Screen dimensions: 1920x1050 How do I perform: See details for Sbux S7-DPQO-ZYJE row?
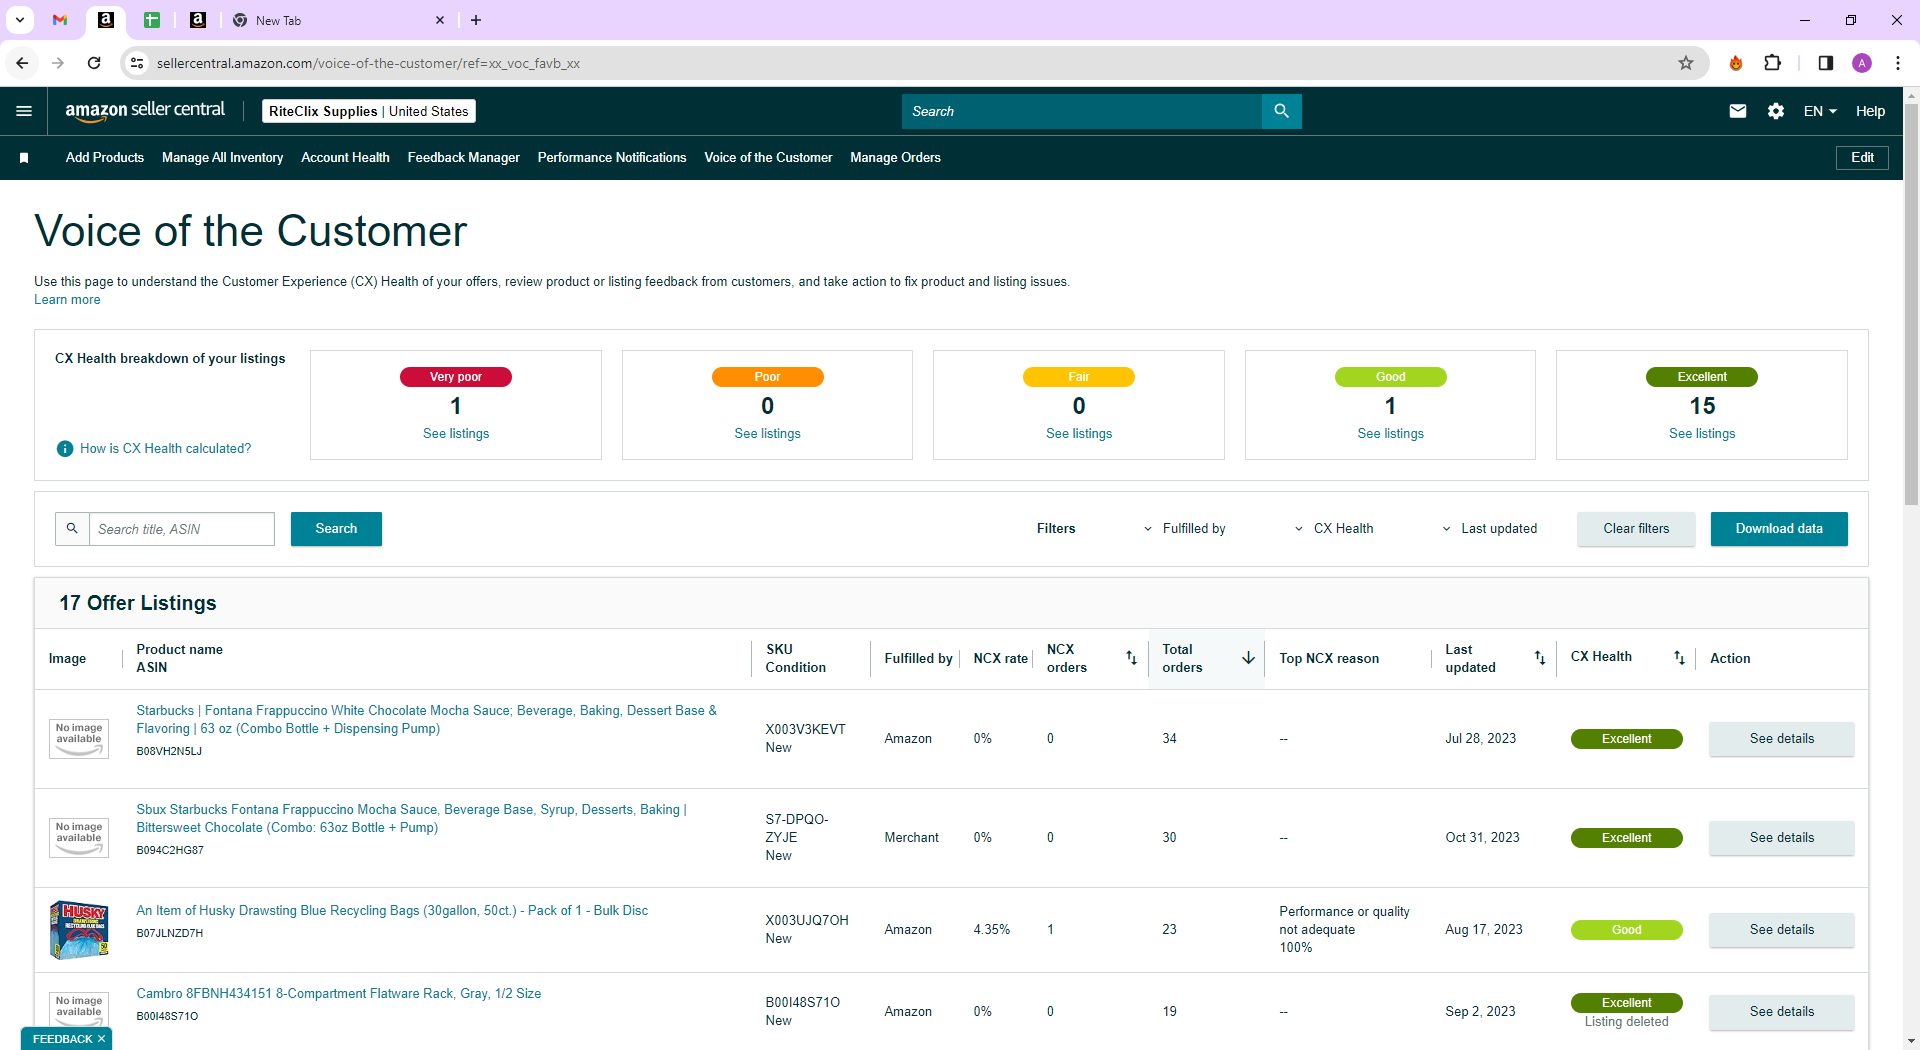coord(1781,838)
